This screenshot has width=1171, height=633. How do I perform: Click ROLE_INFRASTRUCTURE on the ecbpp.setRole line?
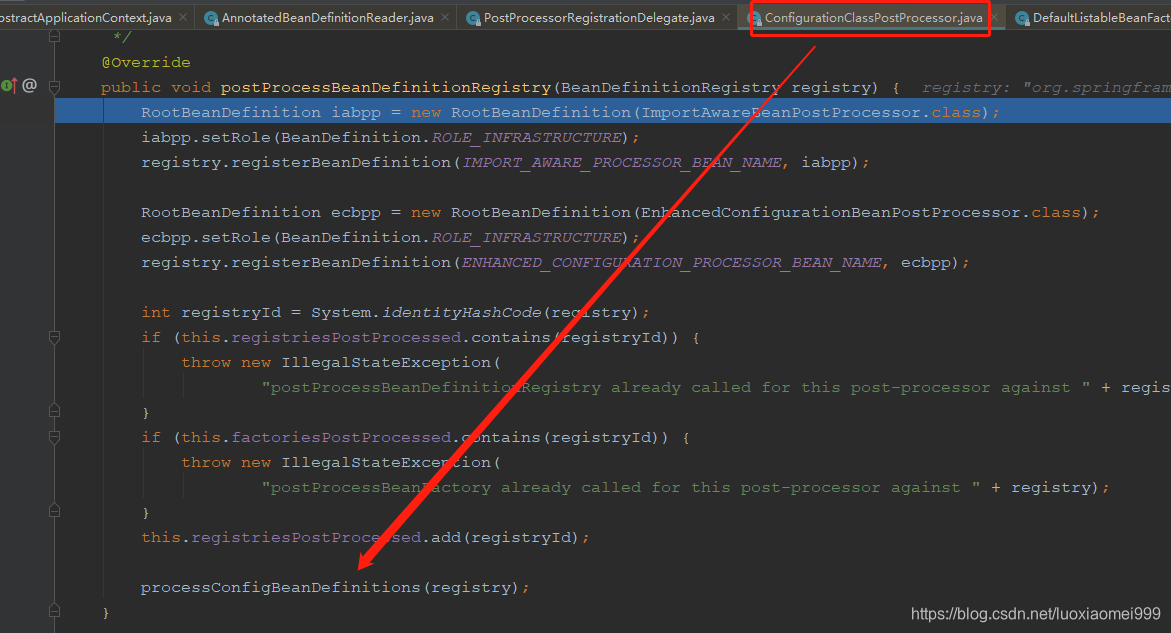(526, 237)
